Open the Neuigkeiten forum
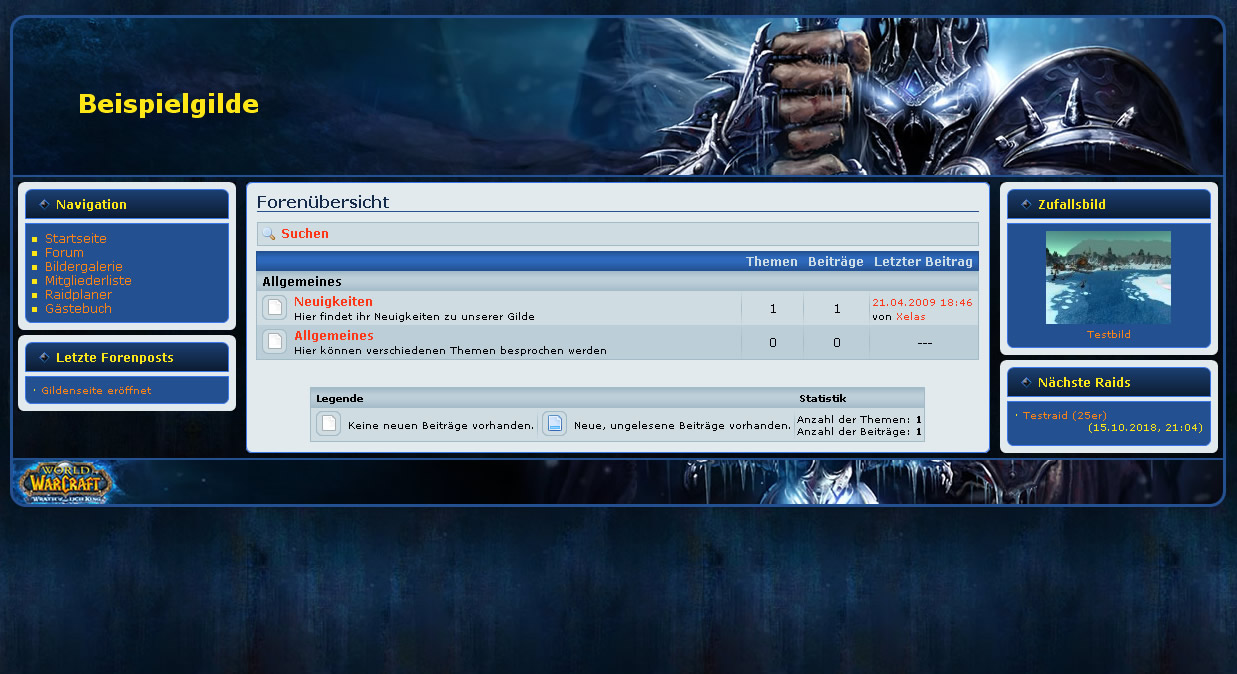 333,301
